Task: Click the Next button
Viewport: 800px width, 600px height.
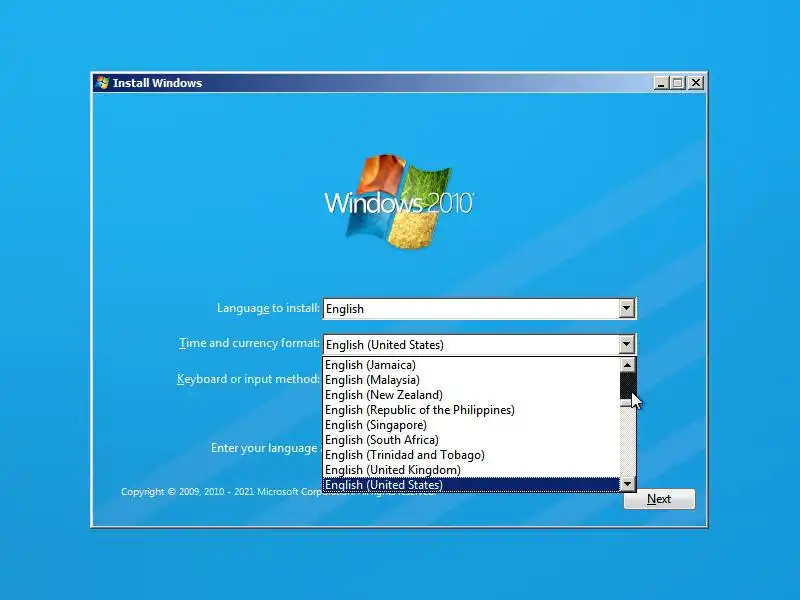Action: pyautogui.click(x=659, y=499)
